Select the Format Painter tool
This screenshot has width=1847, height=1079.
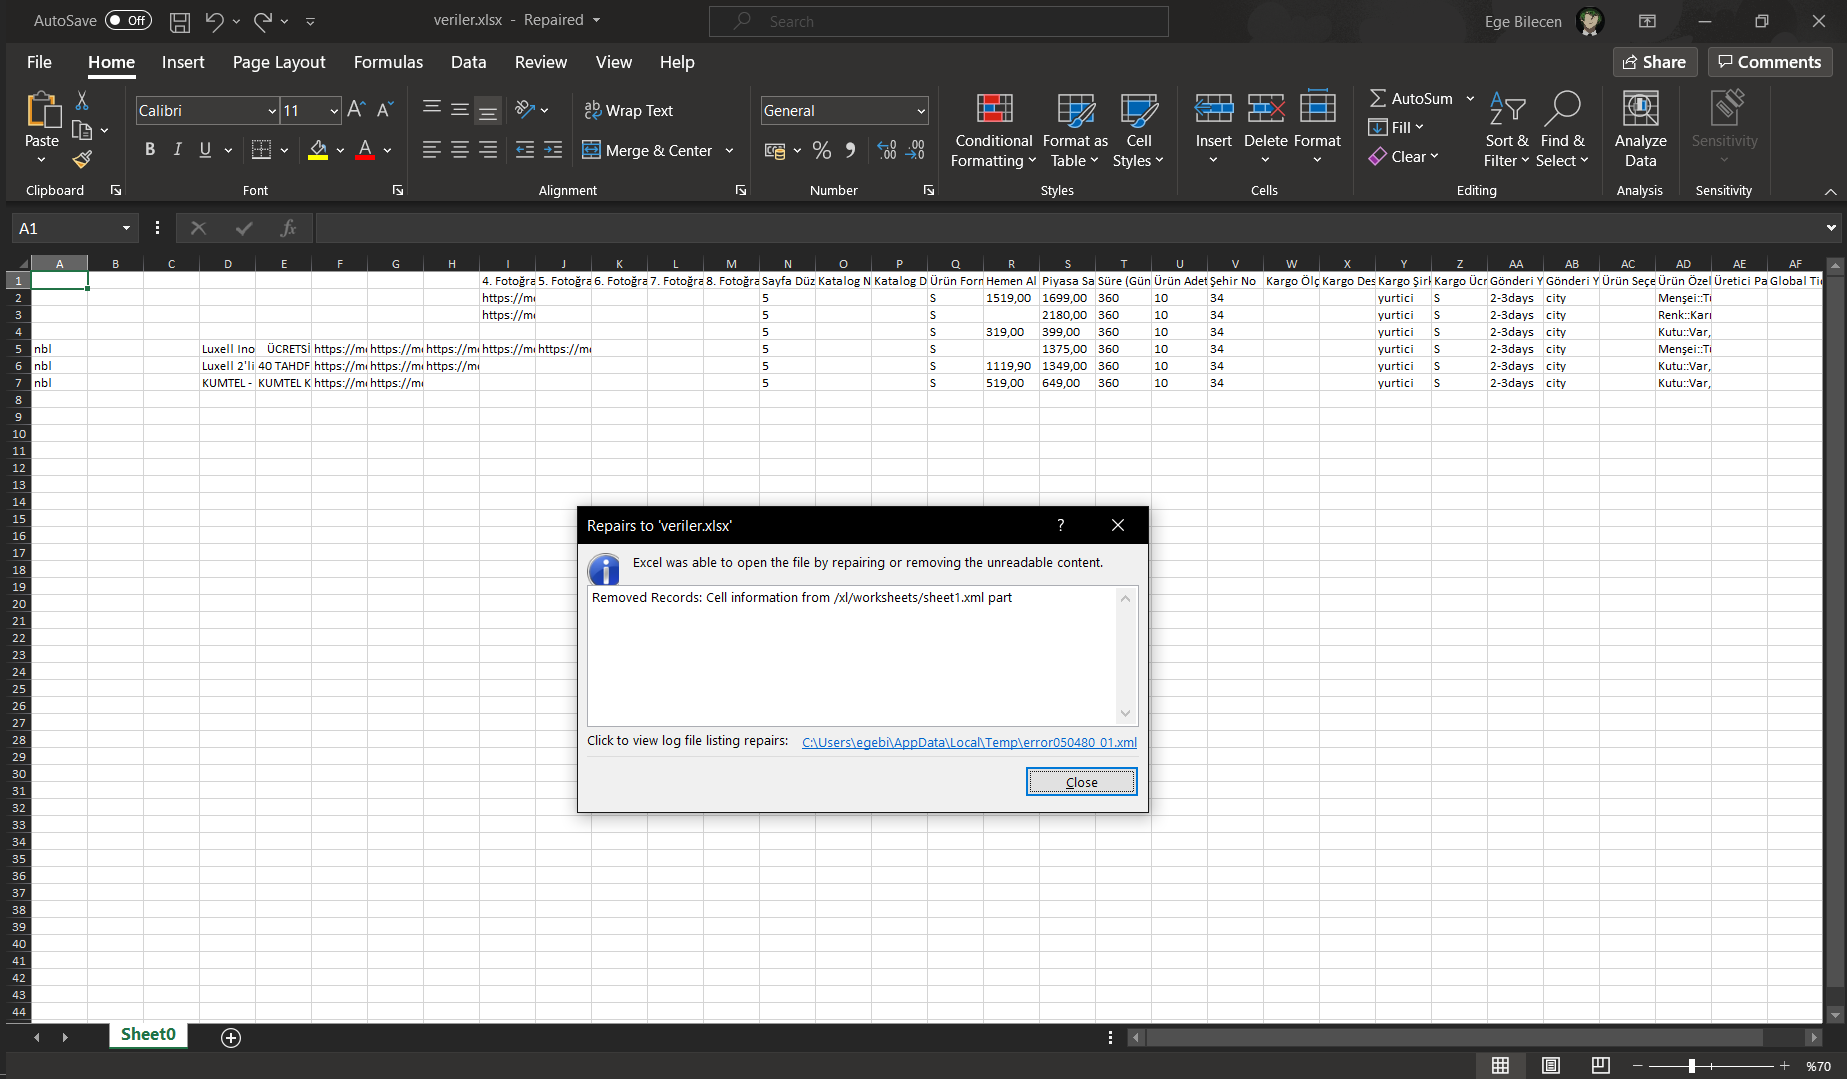click(x=83, y=159)
